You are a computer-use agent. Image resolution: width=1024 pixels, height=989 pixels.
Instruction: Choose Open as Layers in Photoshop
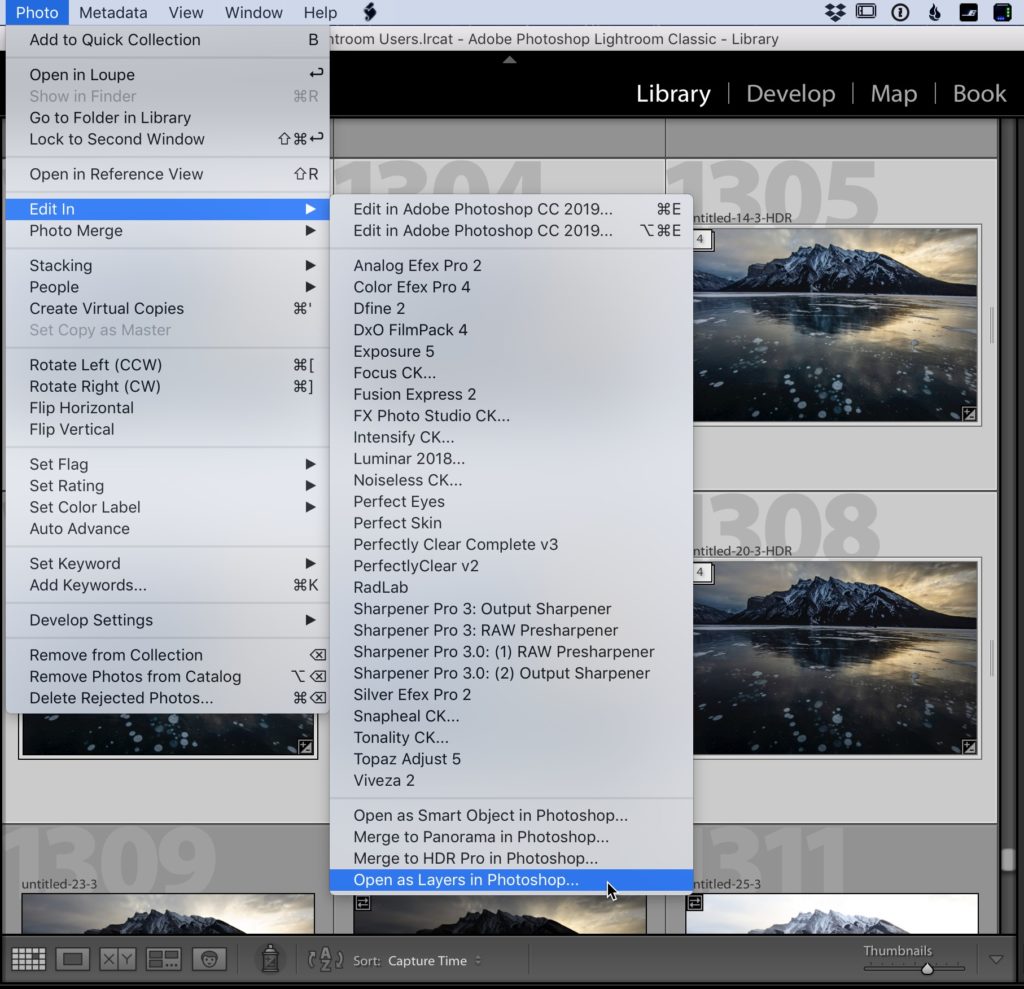(x=511, y=880)
